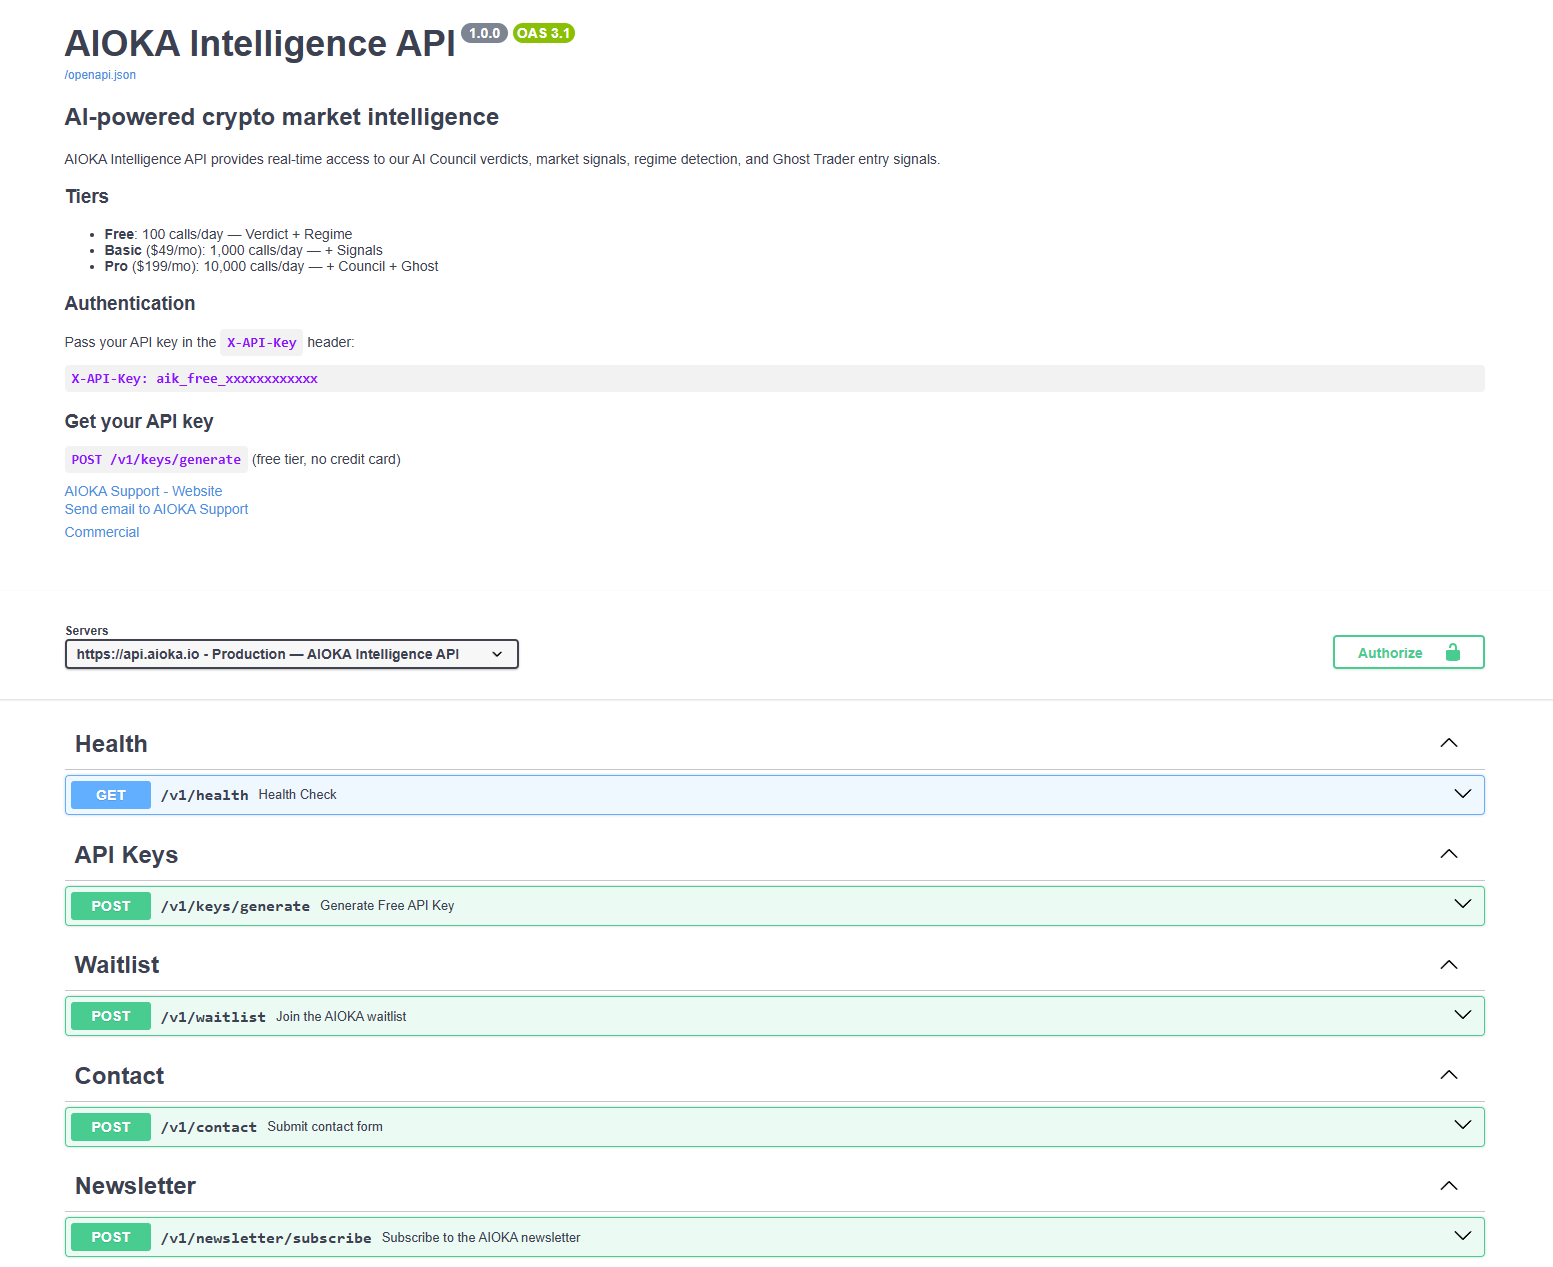Click the Newsletter section heading
1553x1267 pixels.
coord(135,1186)
